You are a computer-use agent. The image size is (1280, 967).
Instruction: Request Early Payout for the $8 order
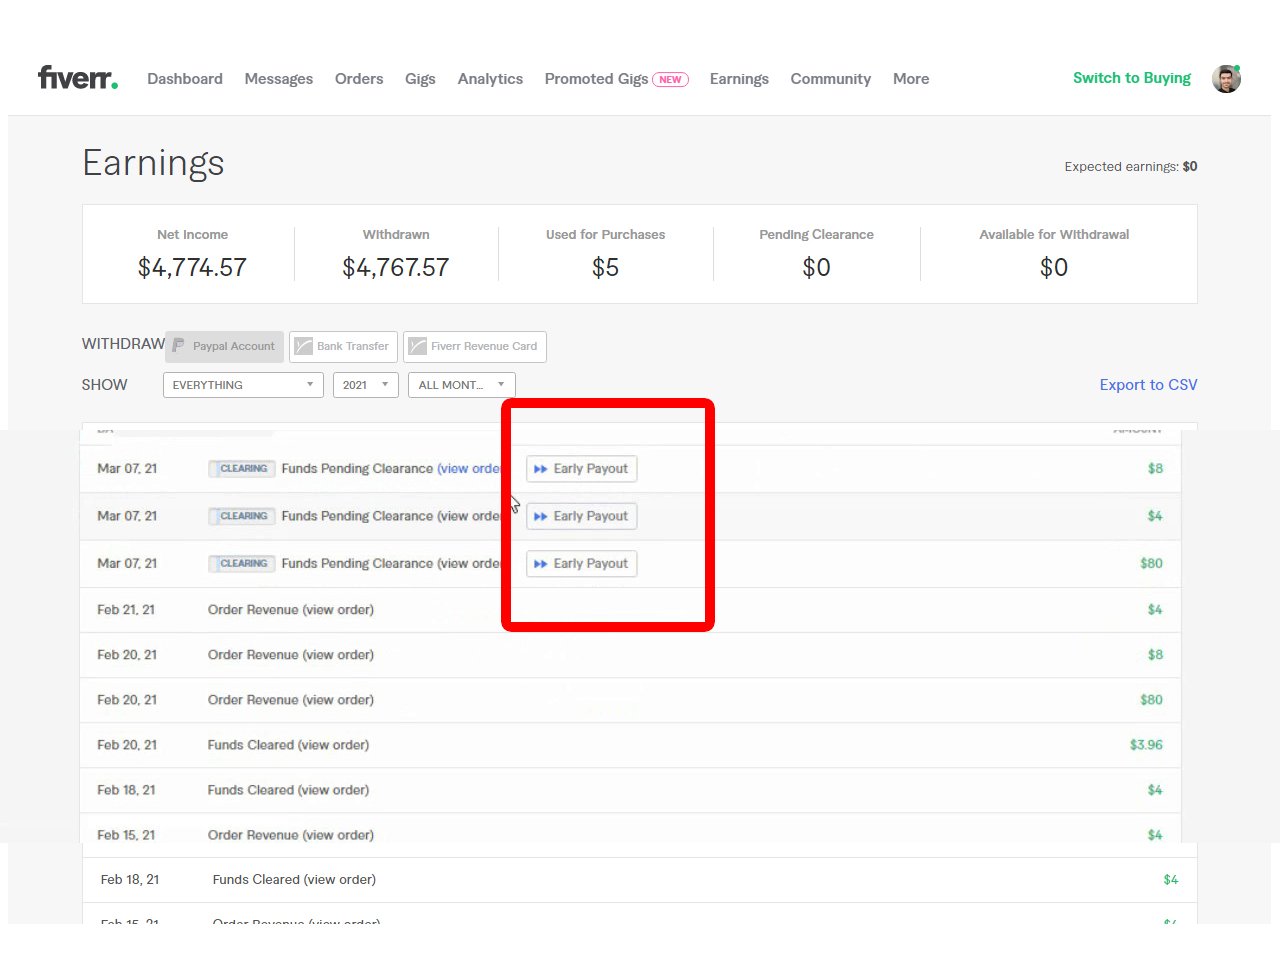tap(582, 469)
